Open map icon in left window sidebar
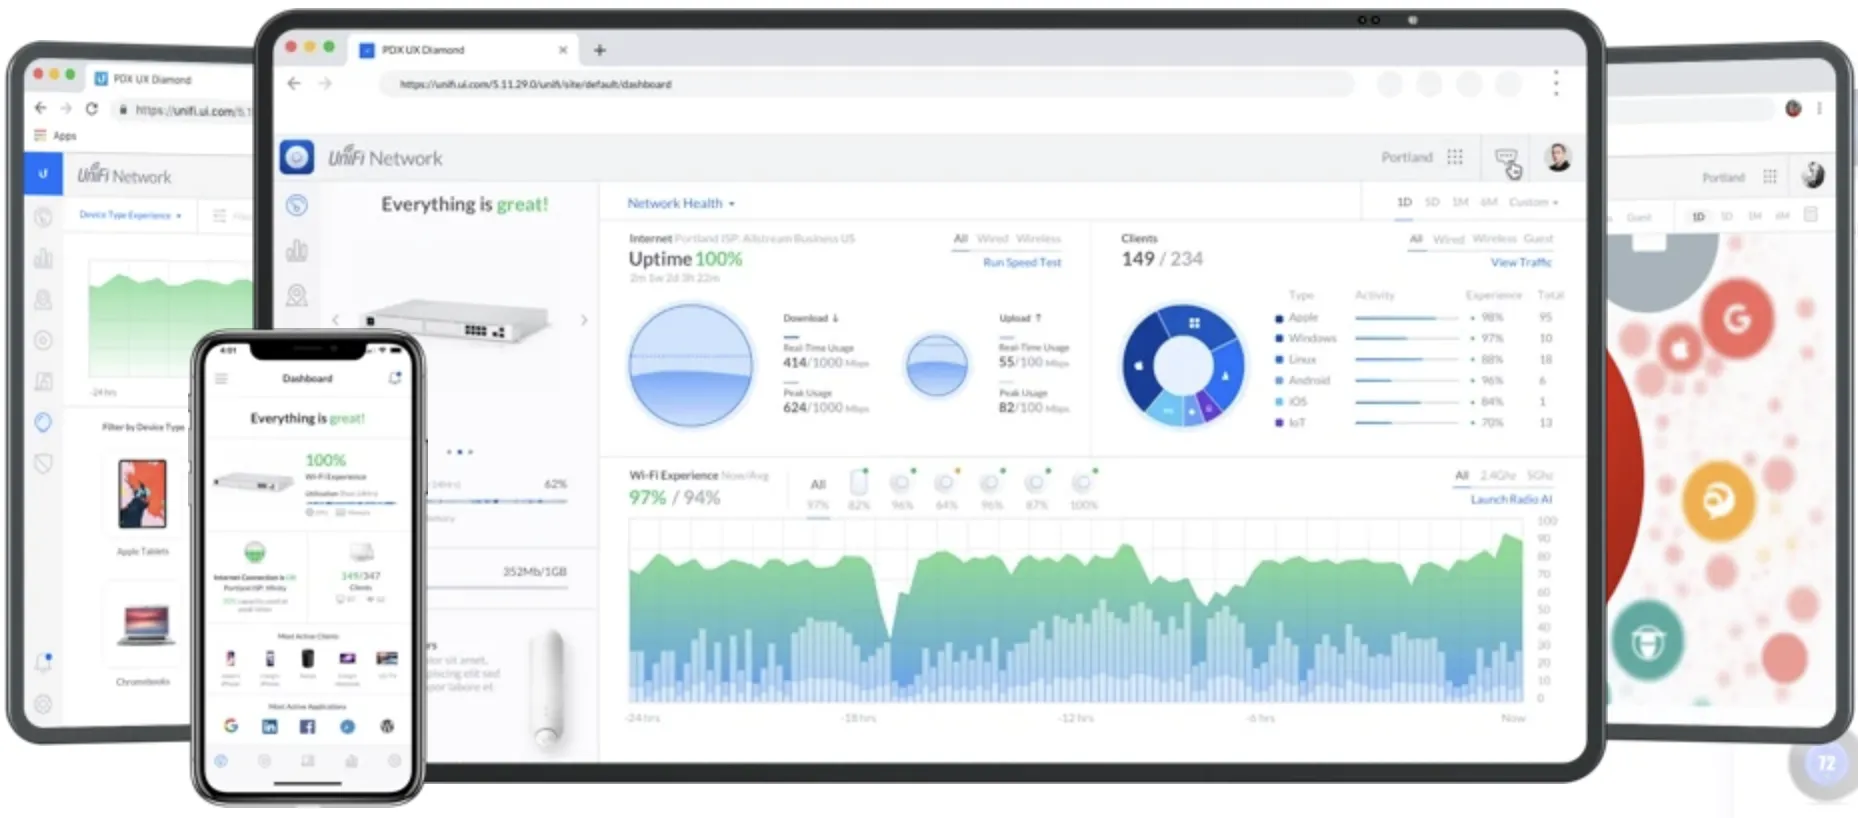 (x=43, y=299)
